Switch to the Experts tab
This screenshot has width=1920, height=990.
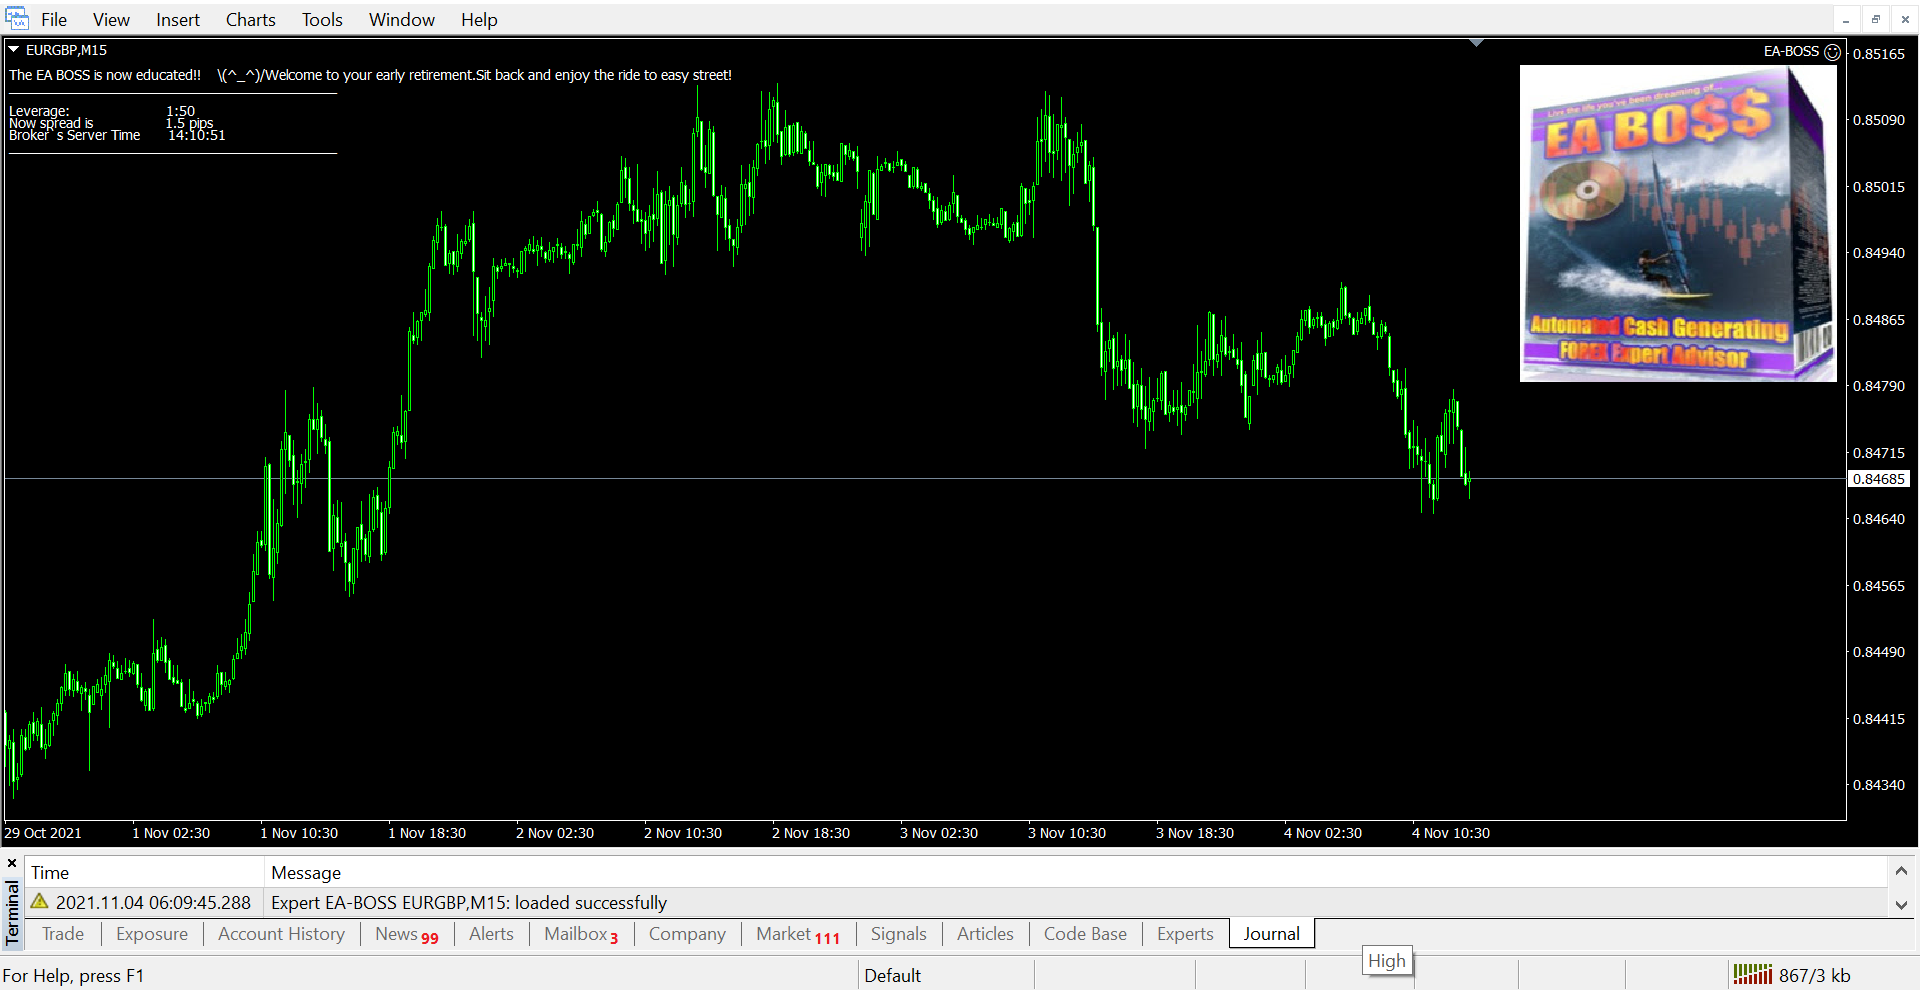(x=1184, y=934)
